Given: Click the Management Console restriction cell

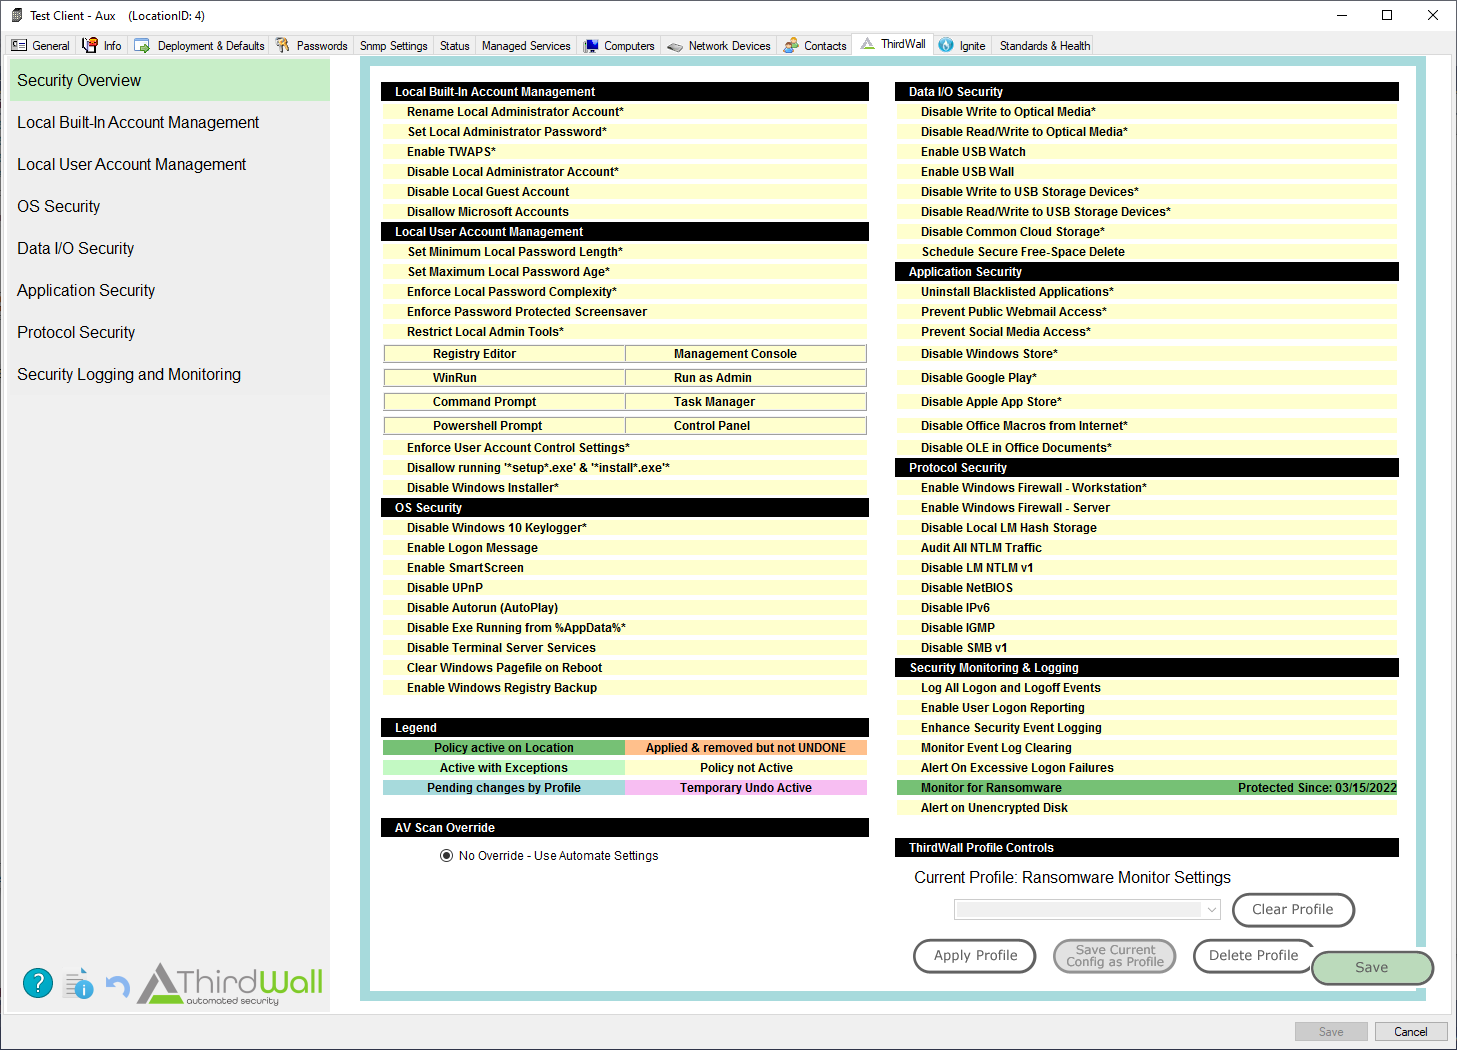Looking at the screenshot, I should click(746, 353).
